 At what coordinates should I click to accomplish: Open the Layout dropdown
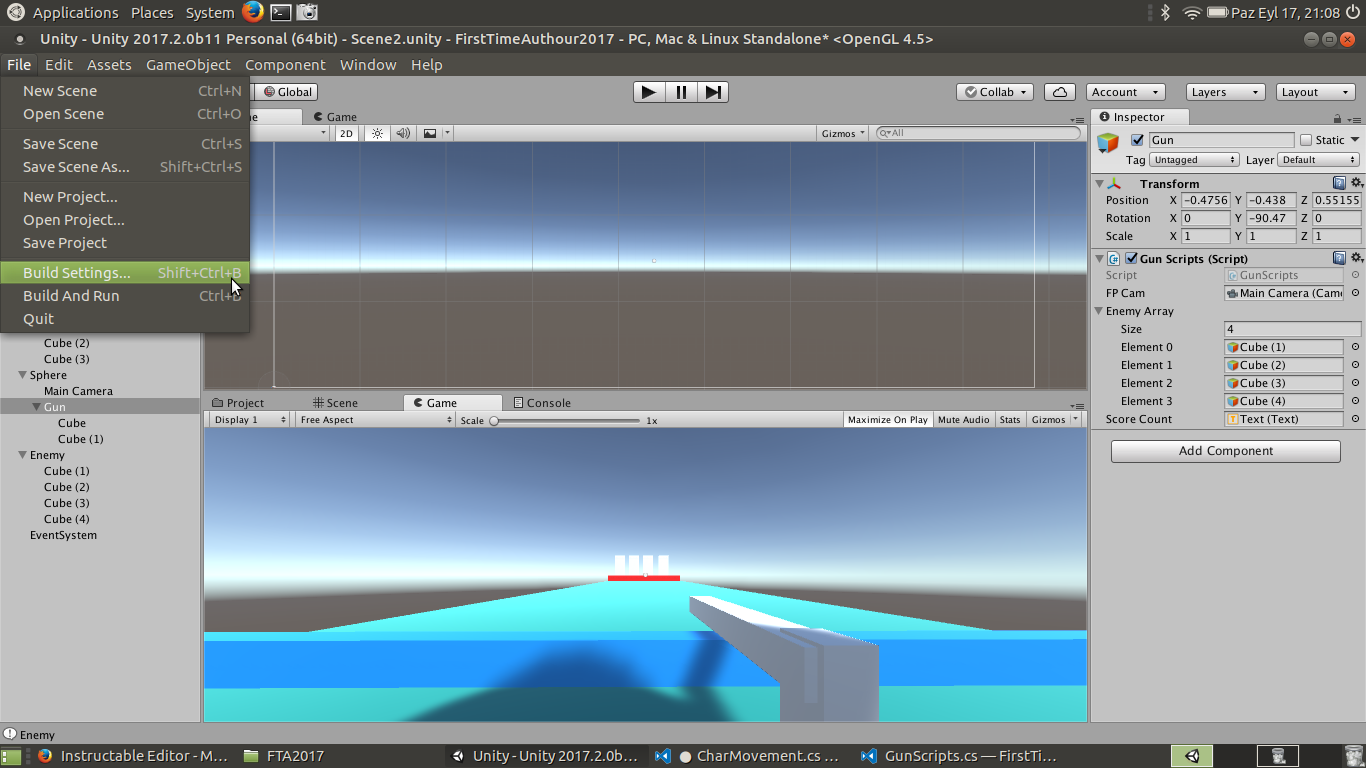pos(1316,92)
